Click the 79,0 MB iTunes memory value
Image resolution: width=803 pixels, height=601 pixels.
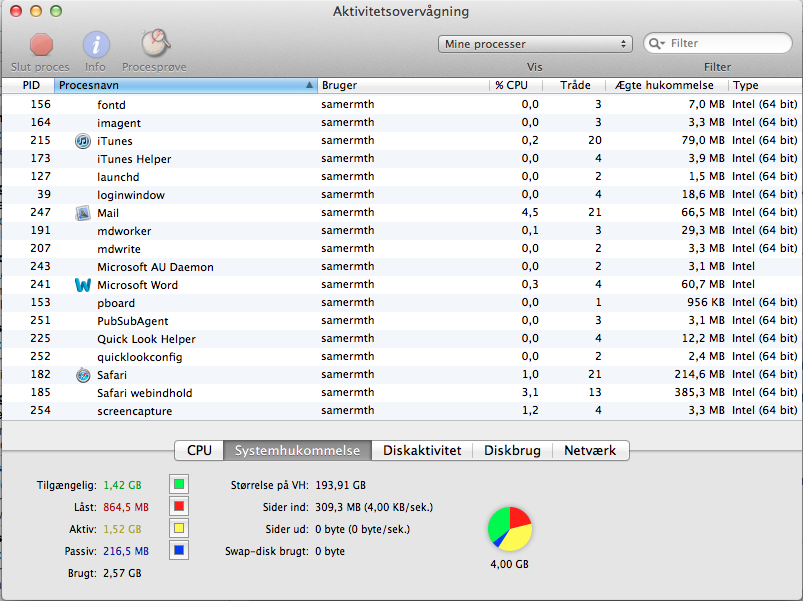point(703,140)
